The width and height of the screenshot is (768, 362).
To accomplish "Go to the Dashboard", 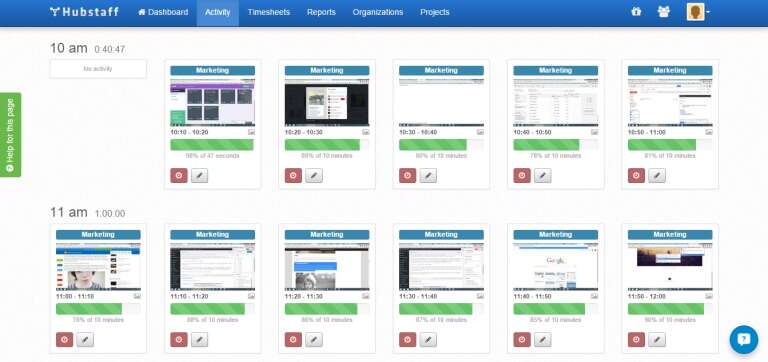I will pyautogui.click(x=163, y=12).
